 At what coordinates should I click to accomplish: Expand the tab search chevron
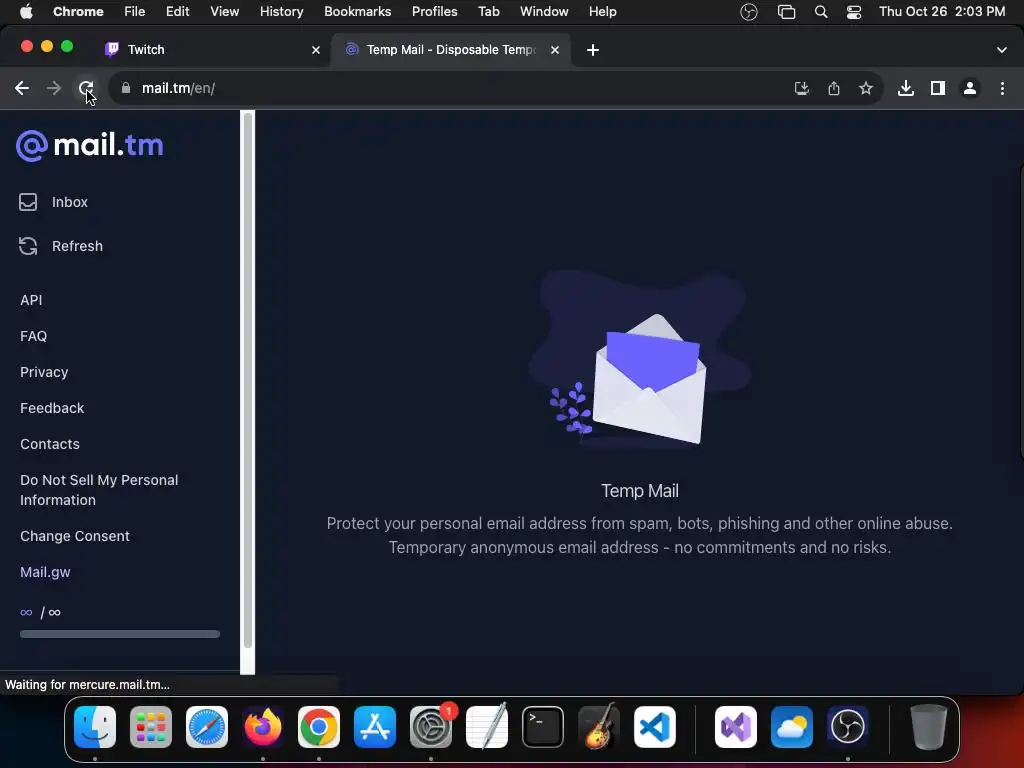(x=1002, y=50)
